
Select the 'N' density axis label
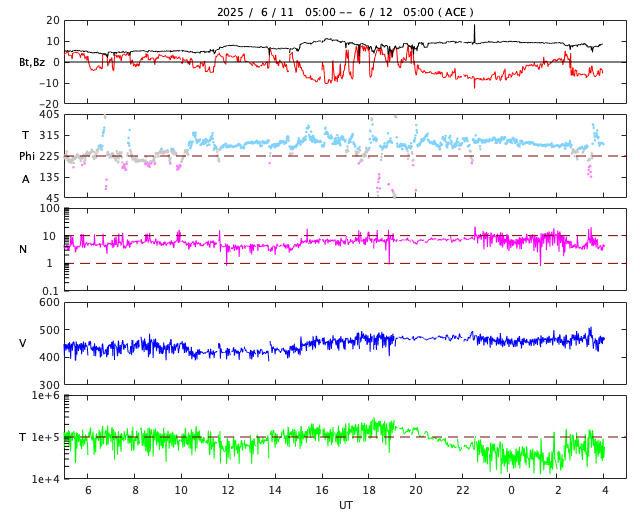pos(23,249)
